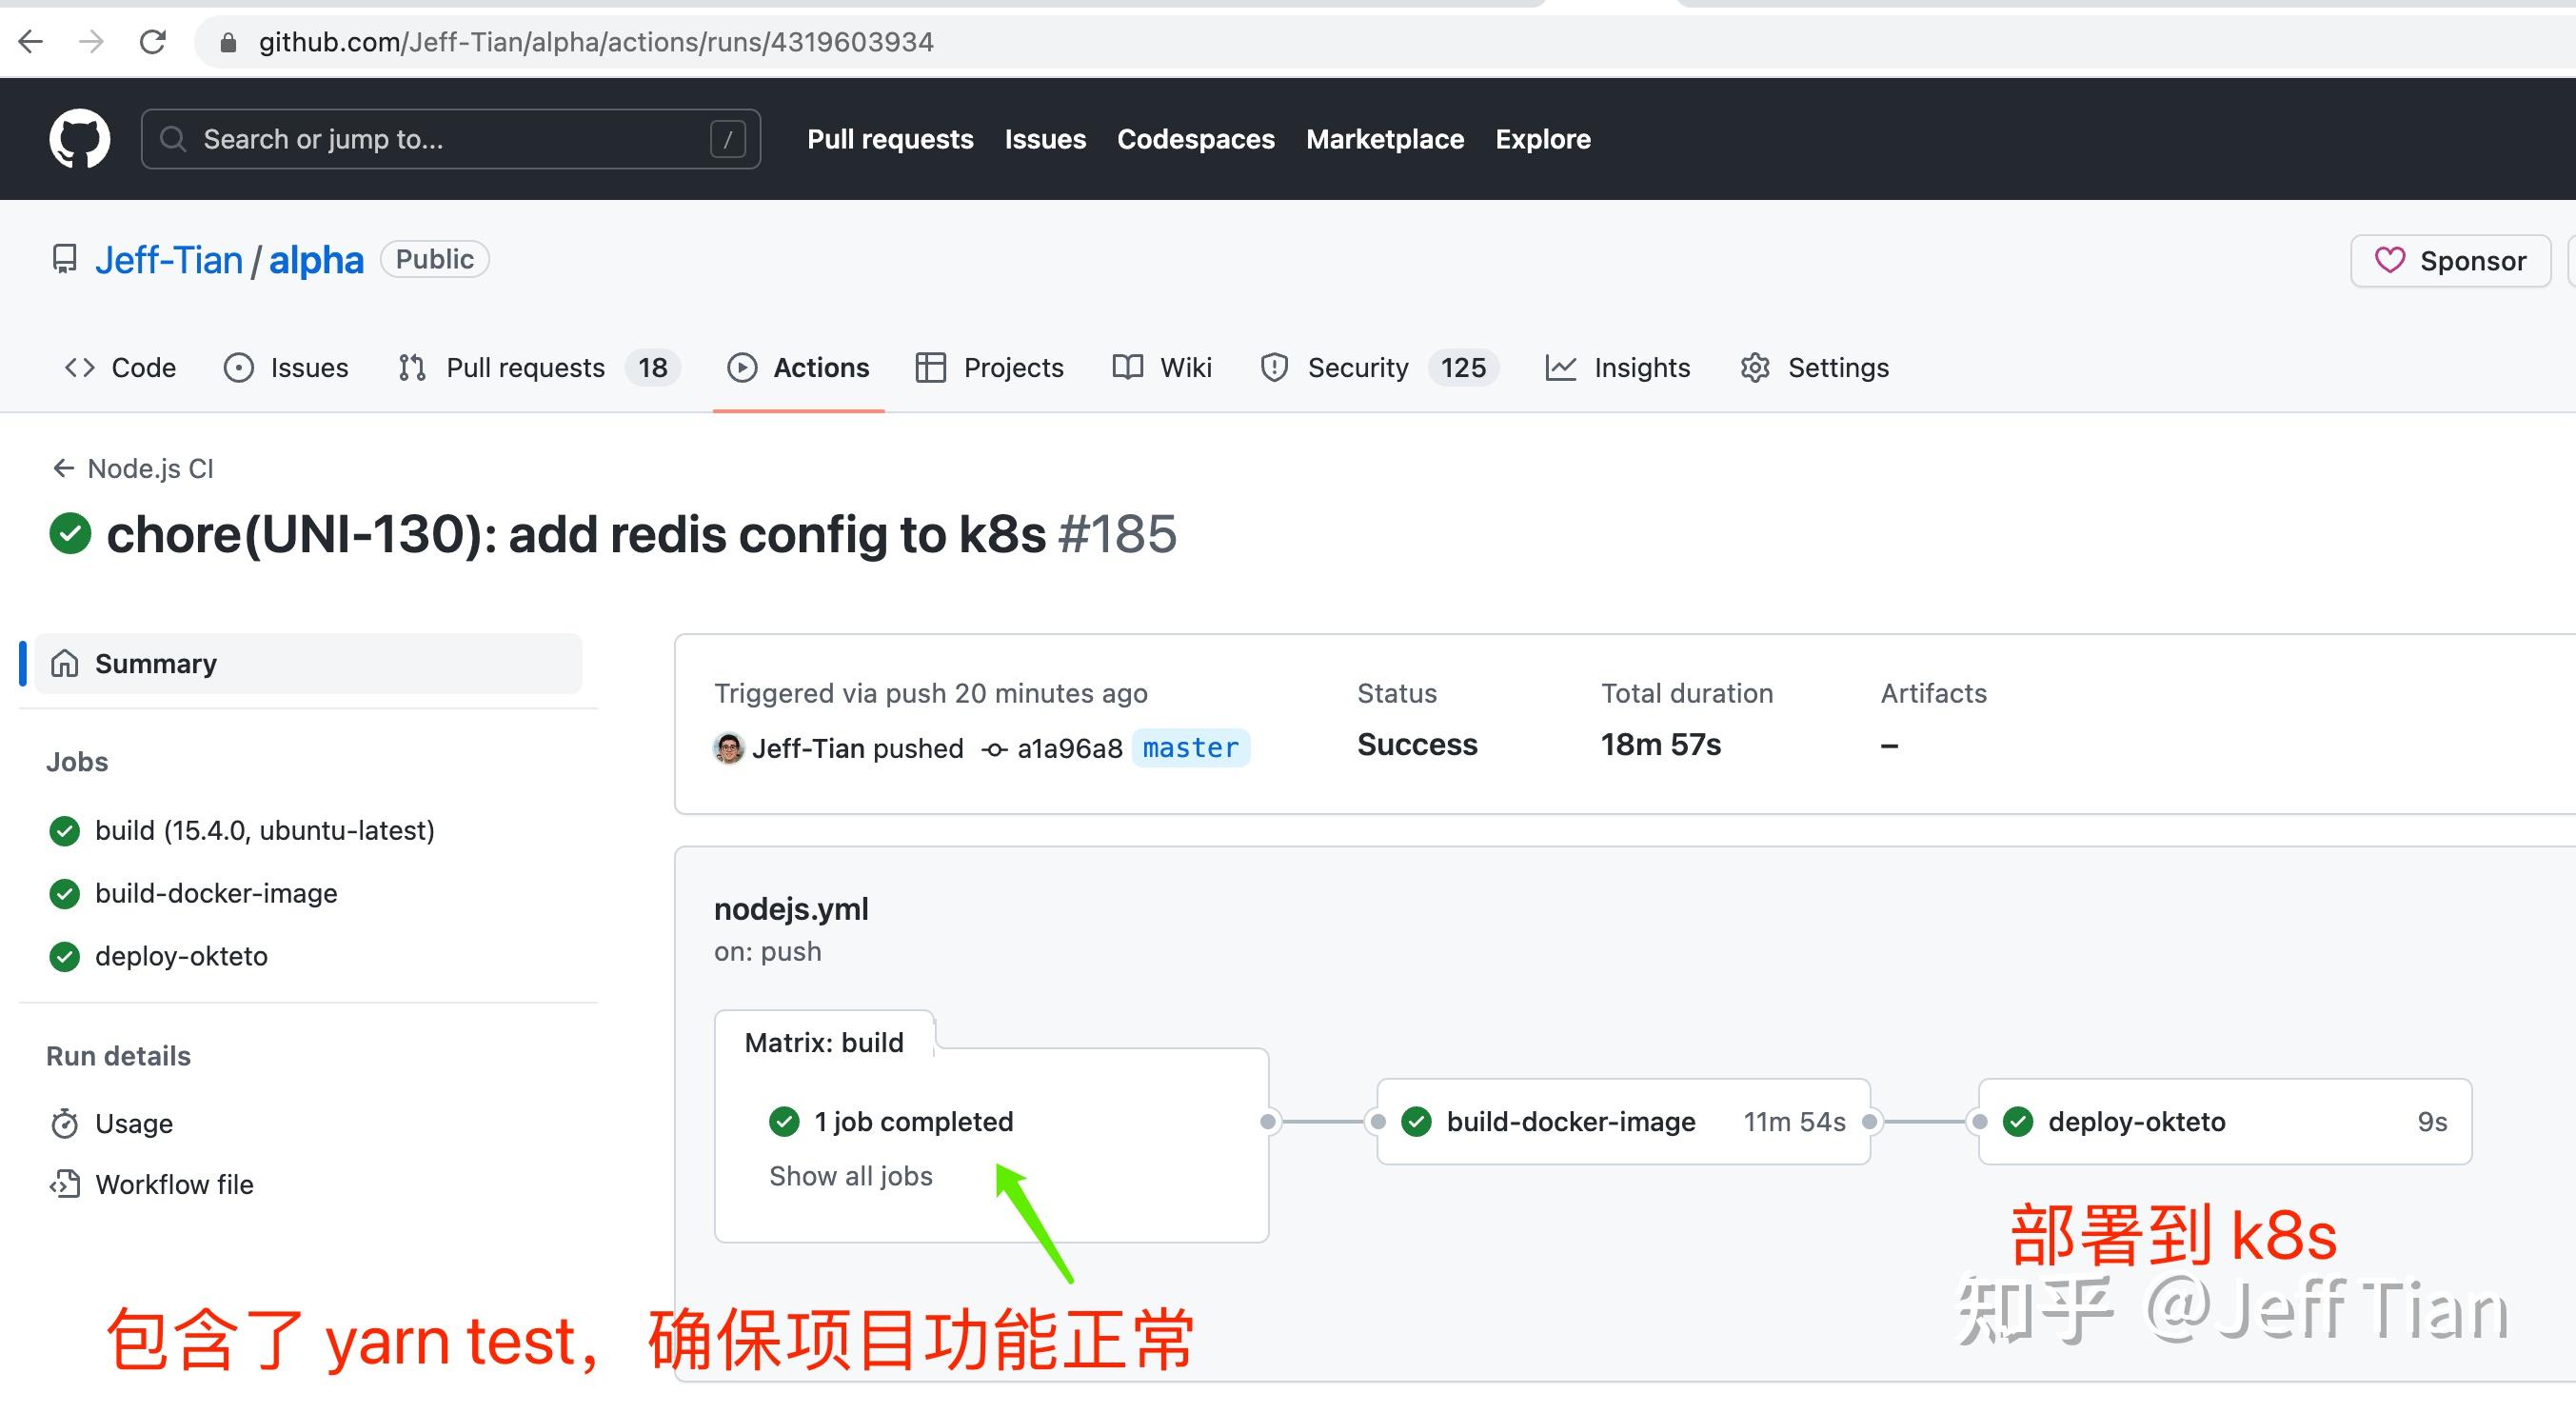2576x1413 pixels.
Task: Open the Insights tab
Action: pos(1618,368)
